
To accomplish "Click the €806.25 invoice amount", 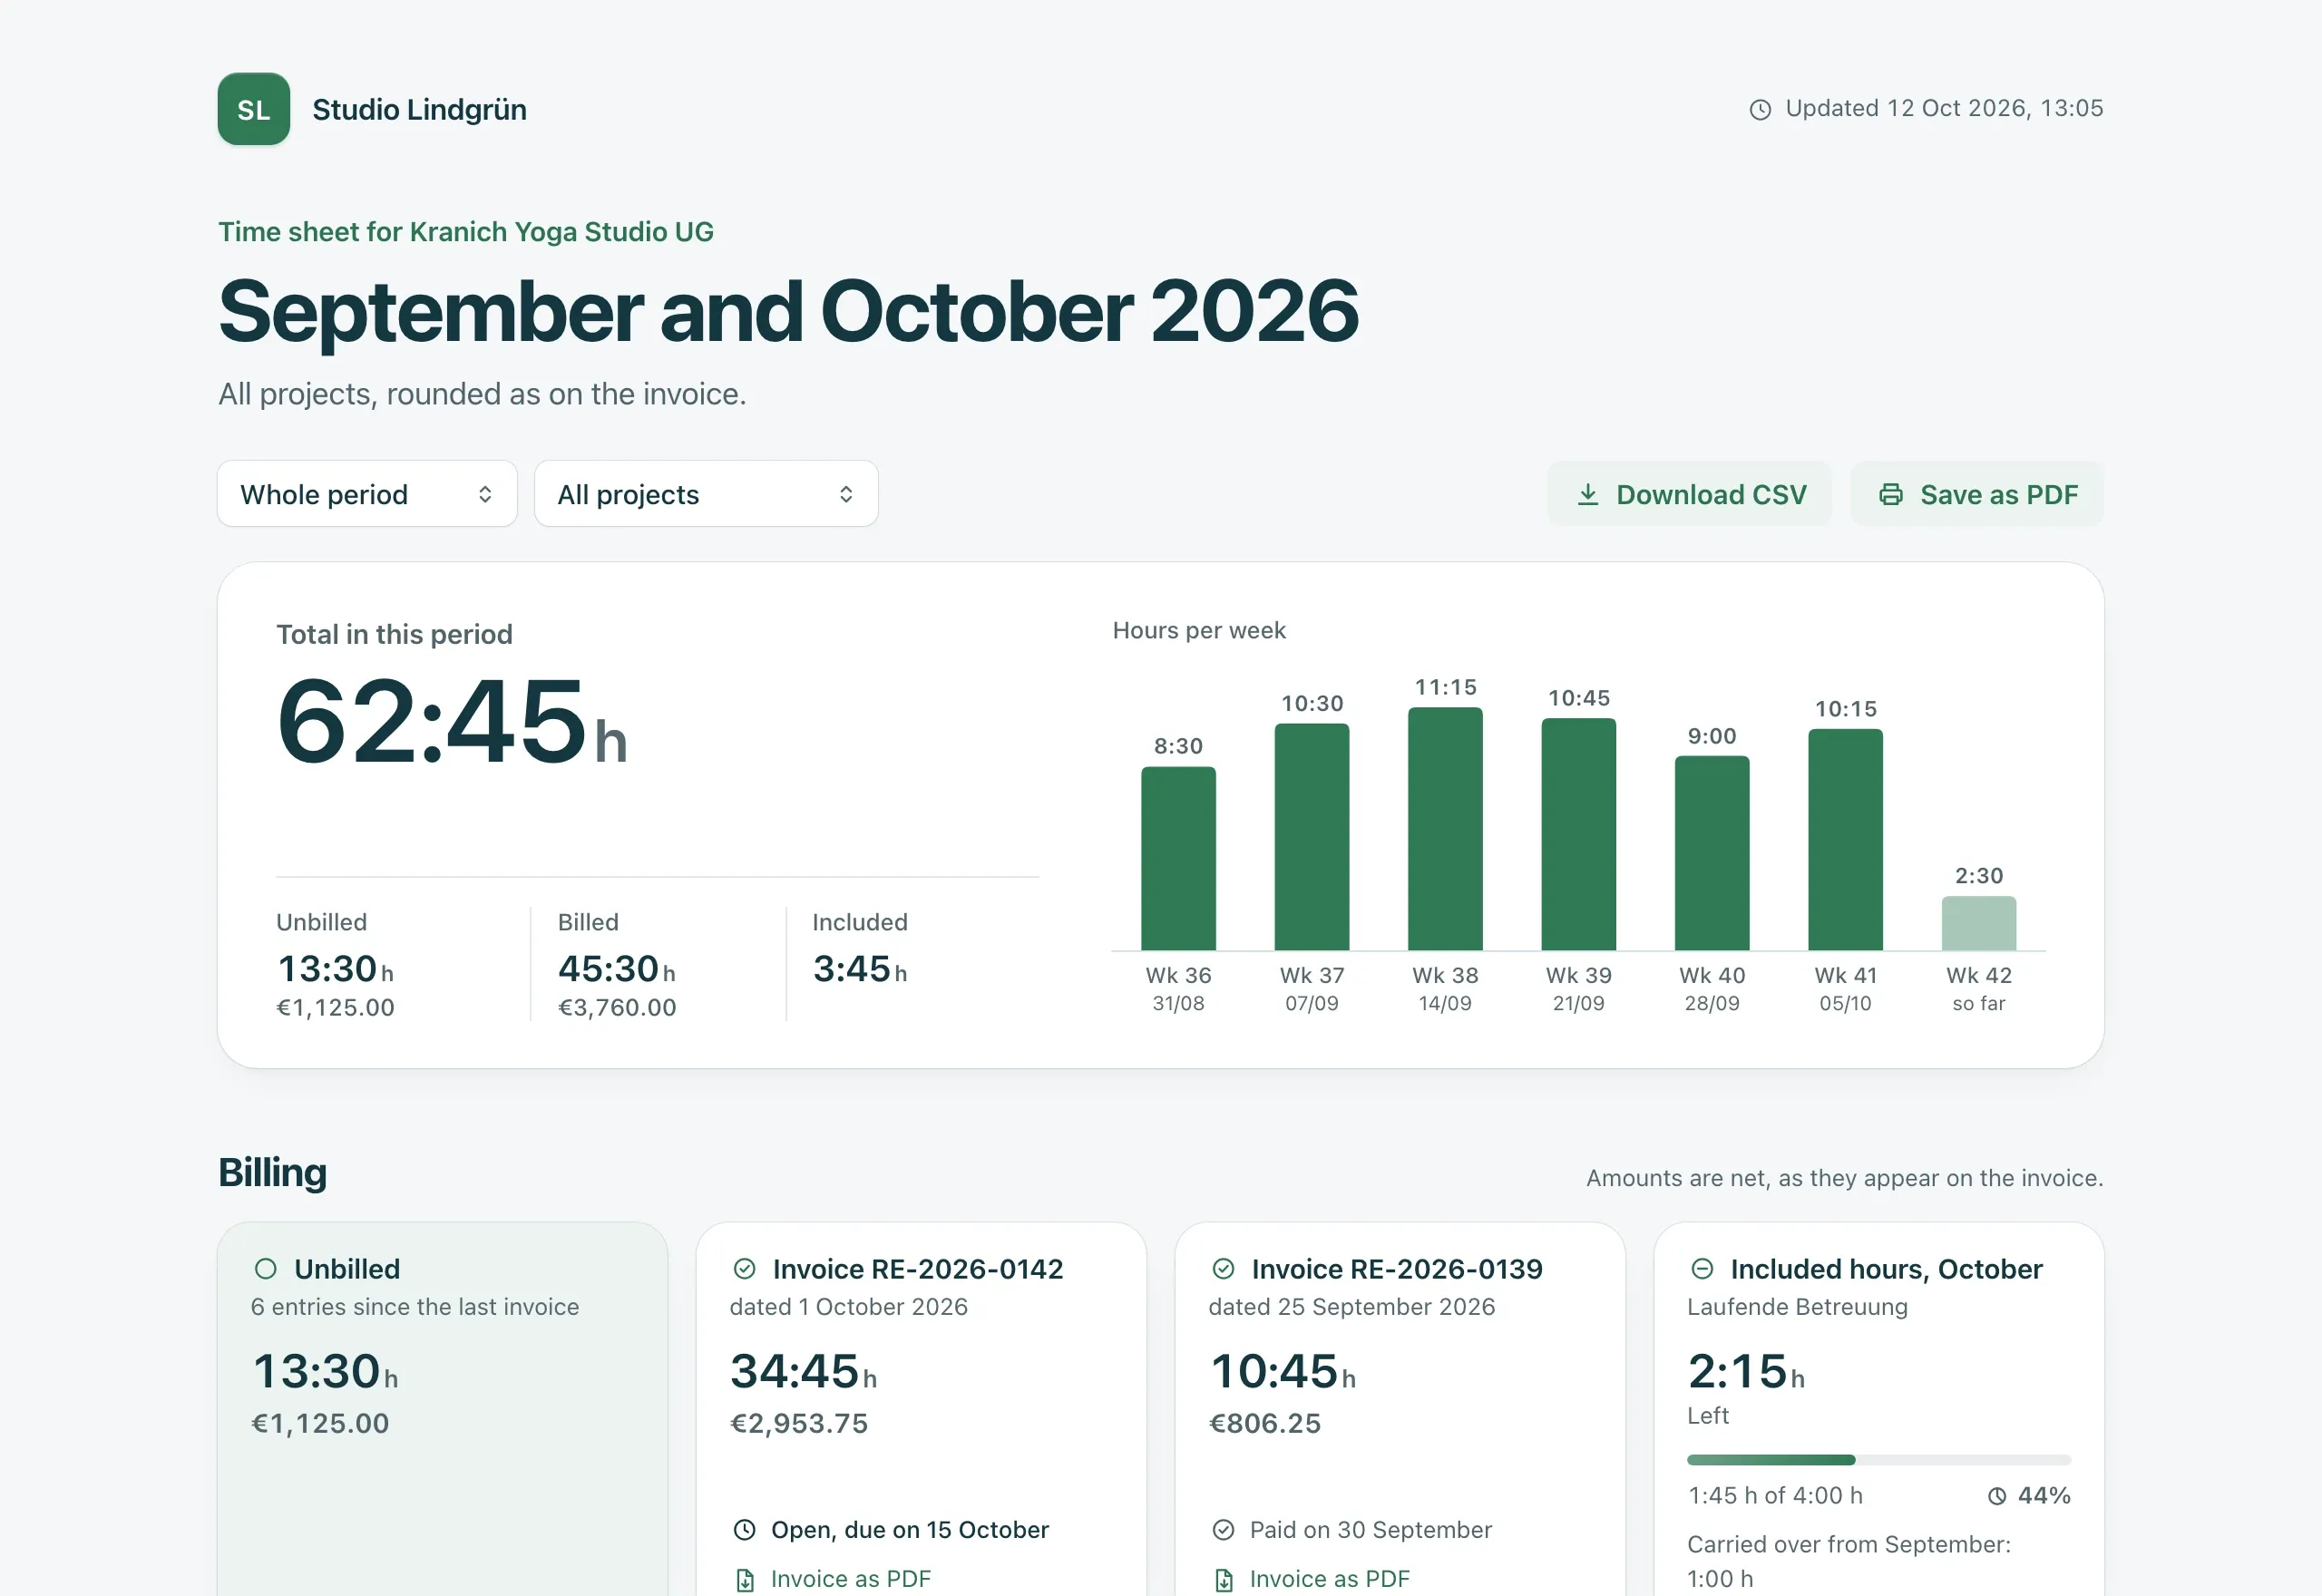I will [1265, 1424].
